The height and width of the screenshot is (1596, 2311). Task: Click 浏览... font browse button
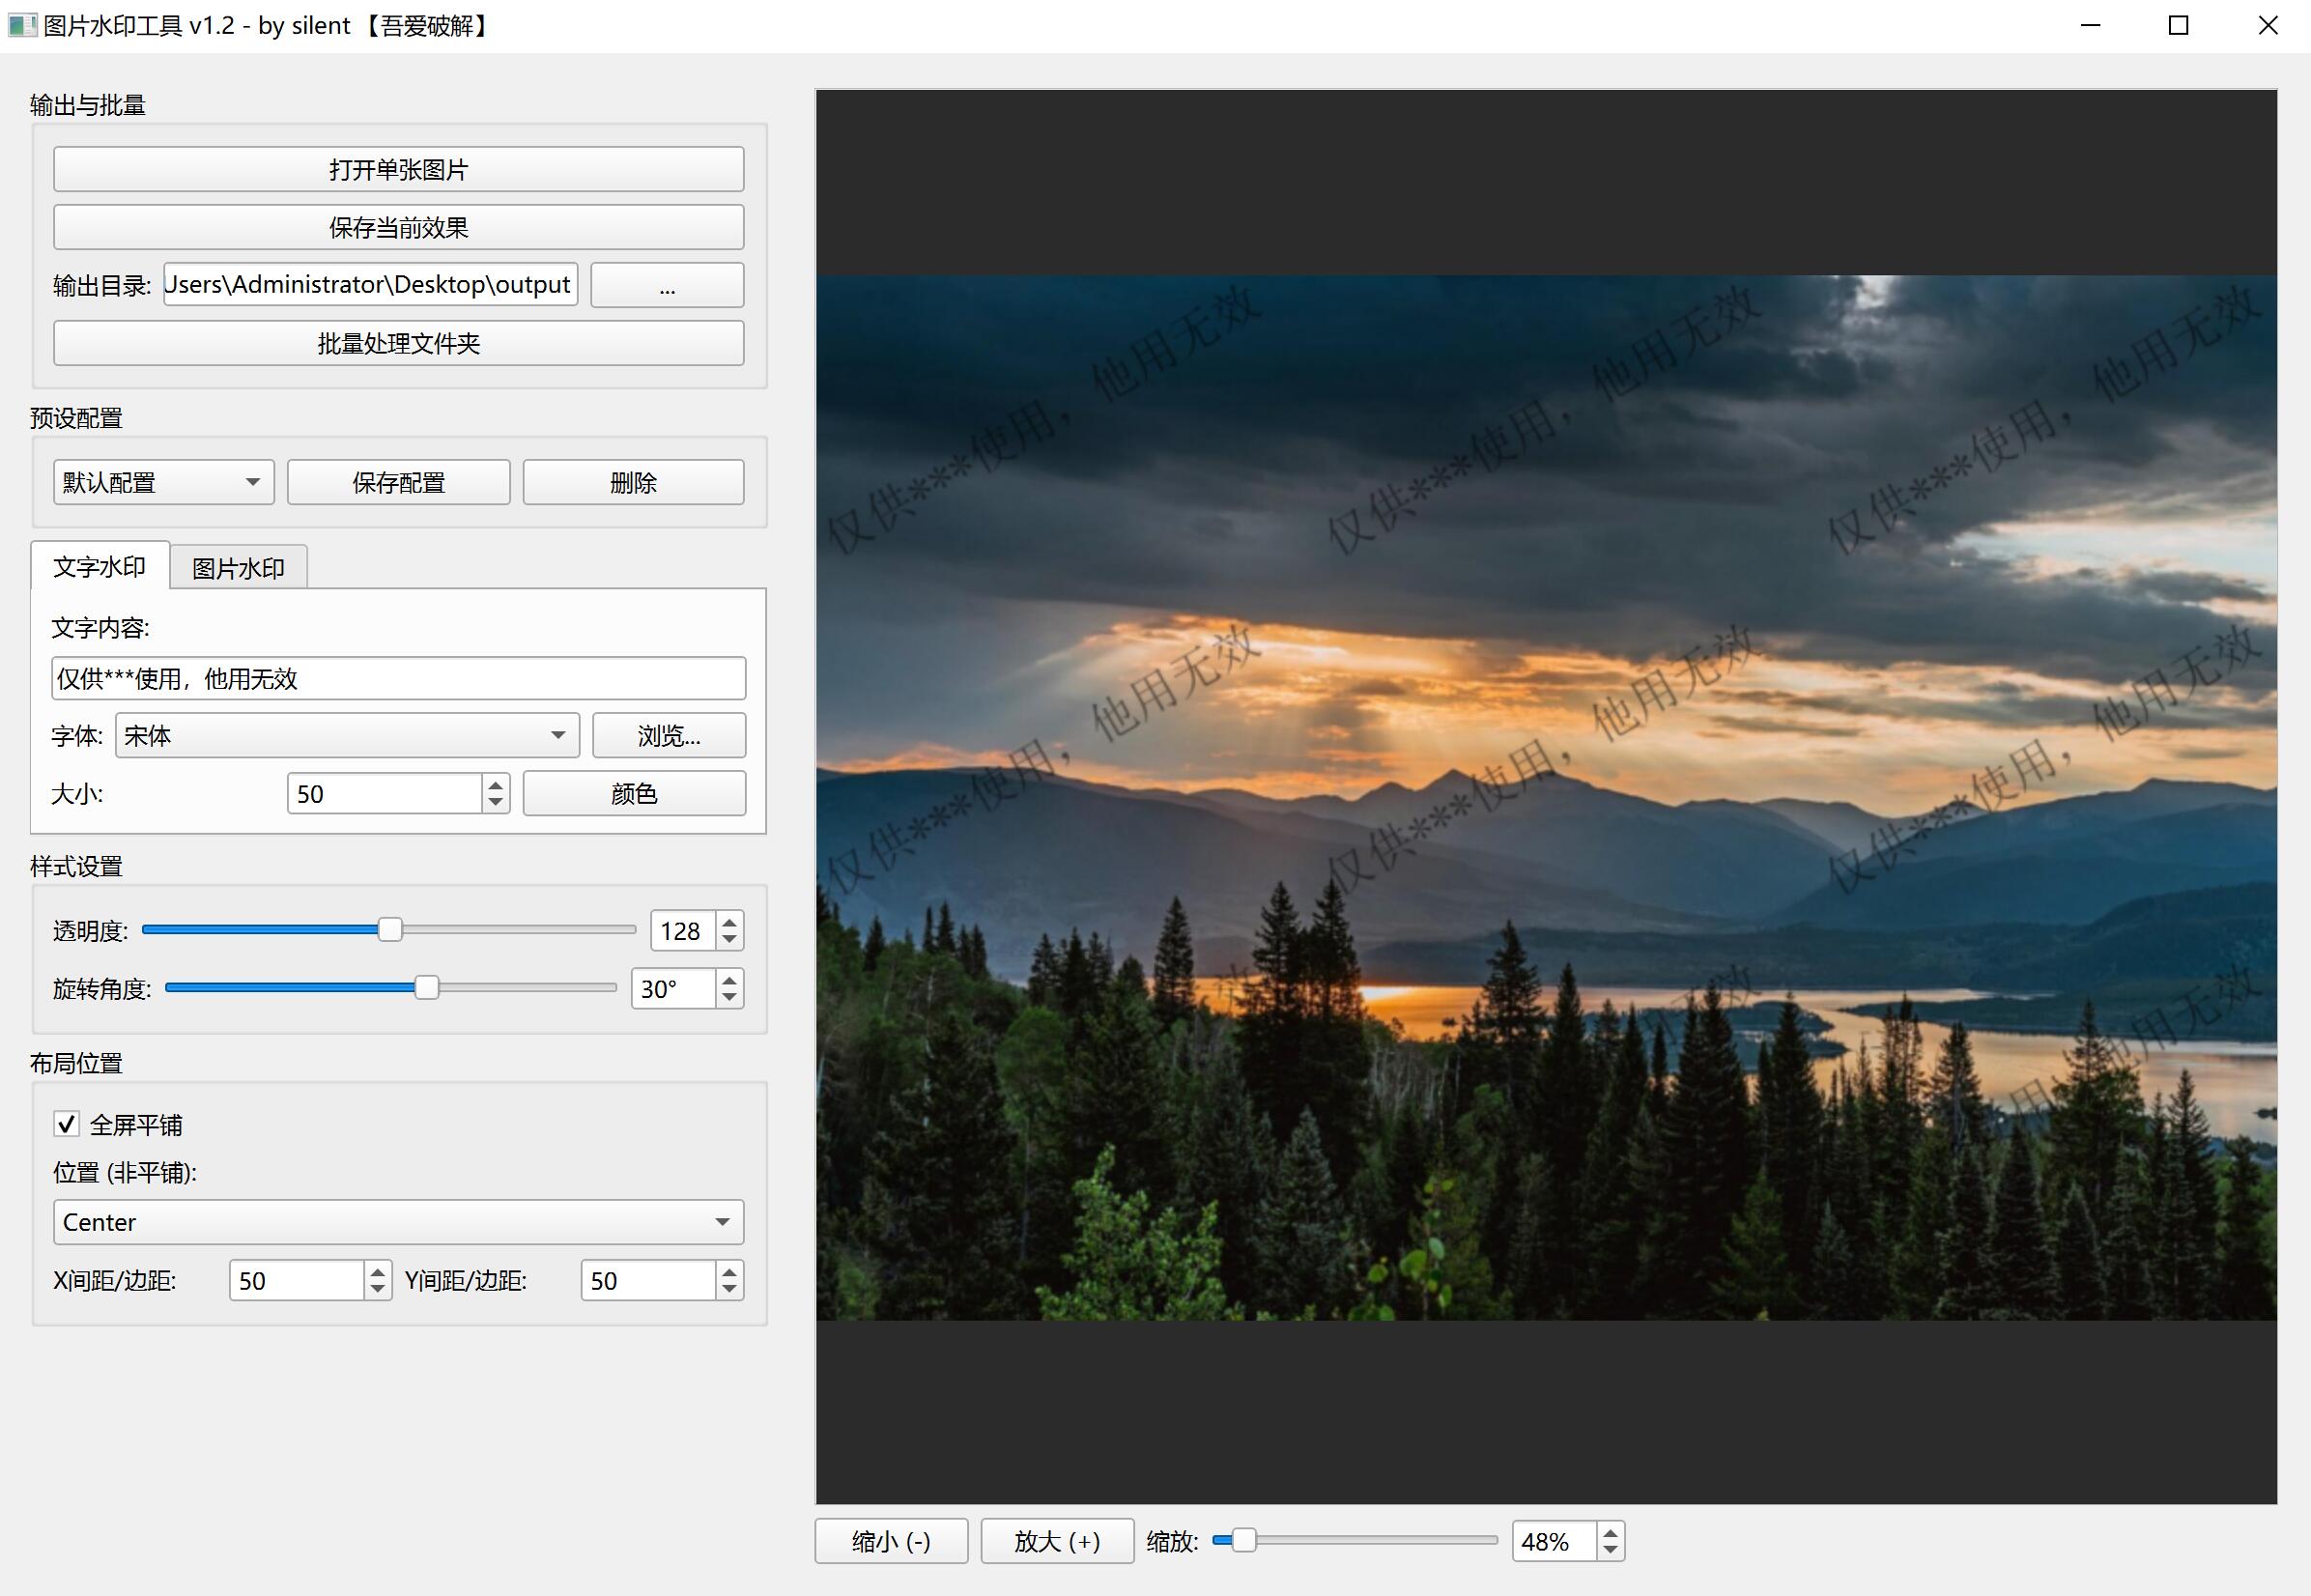[669, 736]
